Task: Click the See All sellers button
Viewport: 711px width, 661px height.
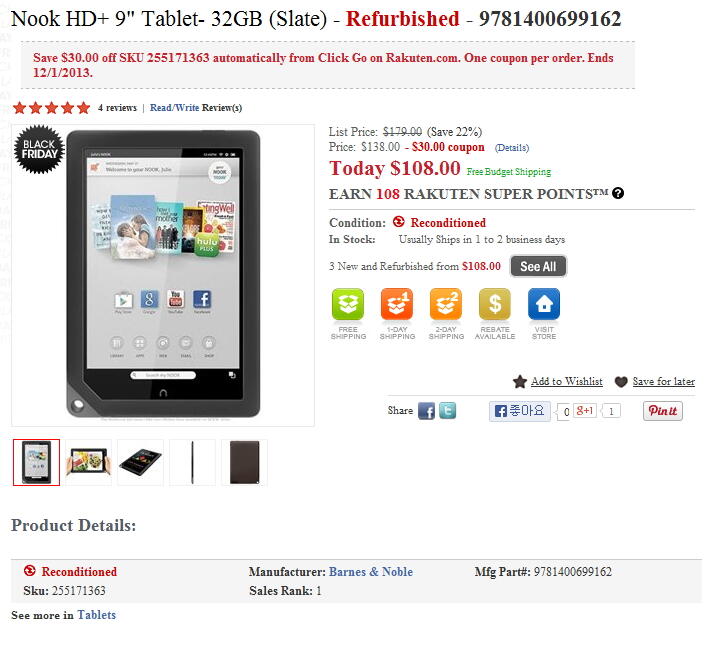Action: pyautogui.click(x=538, y=266)
